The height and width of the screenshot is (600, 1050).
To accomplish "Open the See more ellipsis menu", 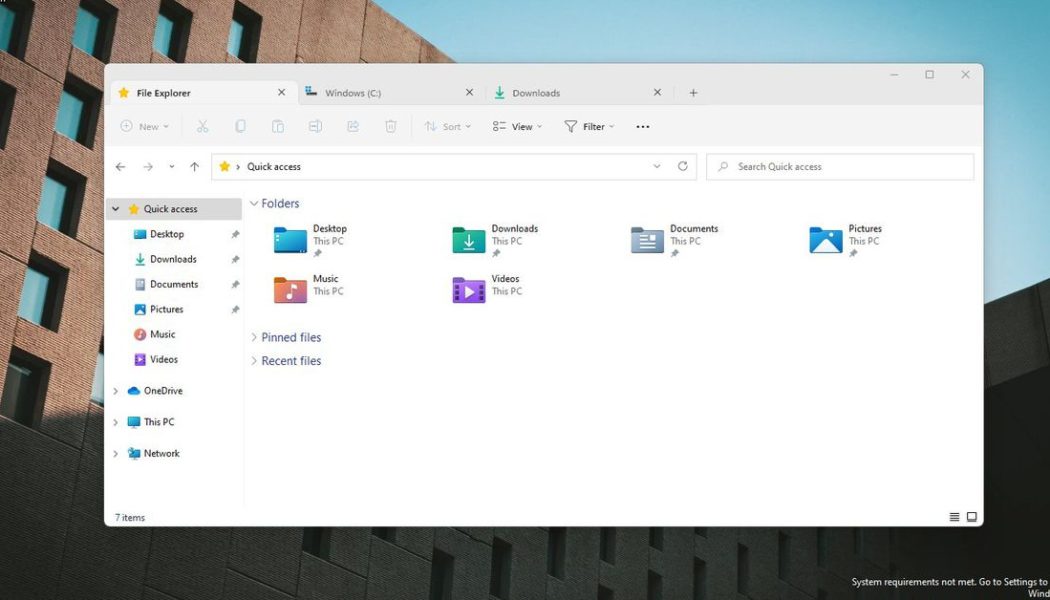I will (x=643, y=126).
